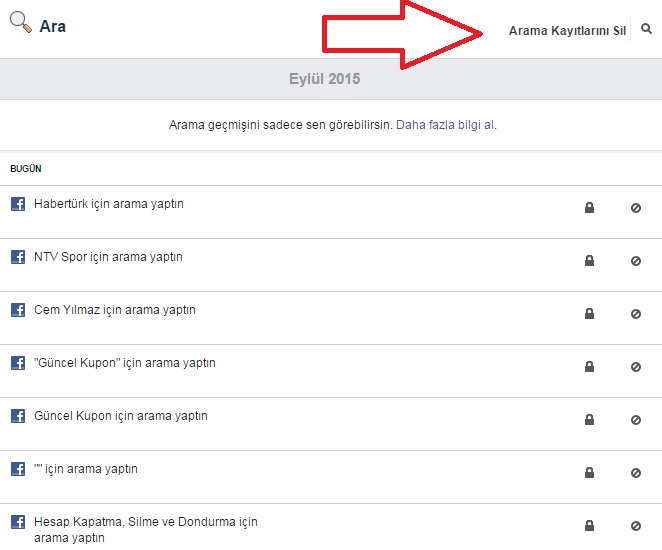This screenshot has width=662, height=550.
Task: Click the Arama Kayıtlarını Sil button
Action: (567, 31)
